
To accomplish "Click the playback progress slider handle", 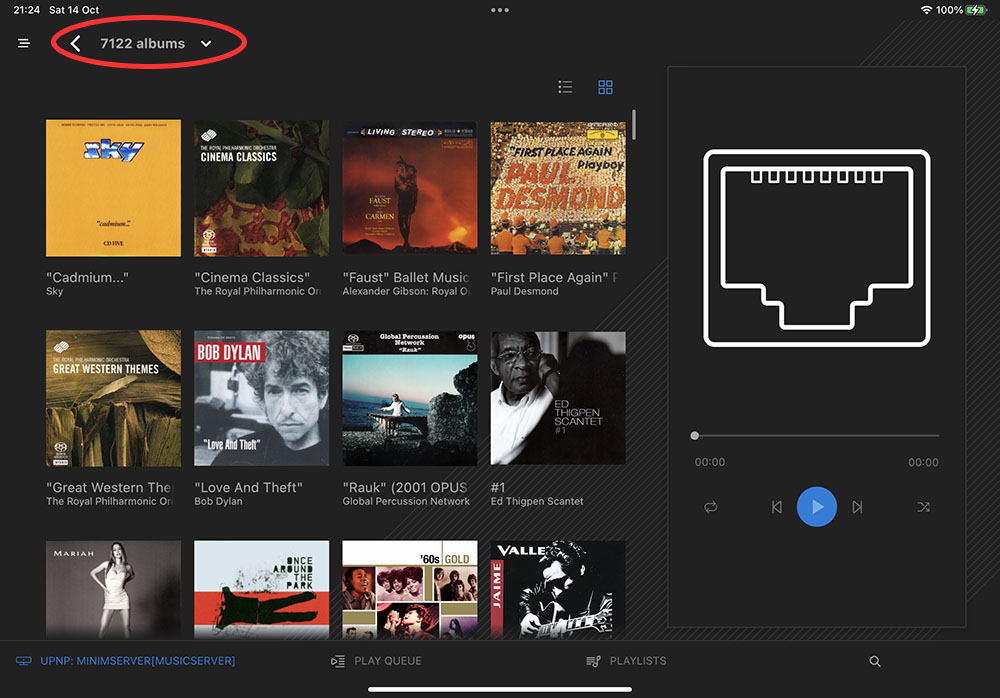I will [695, 436].
